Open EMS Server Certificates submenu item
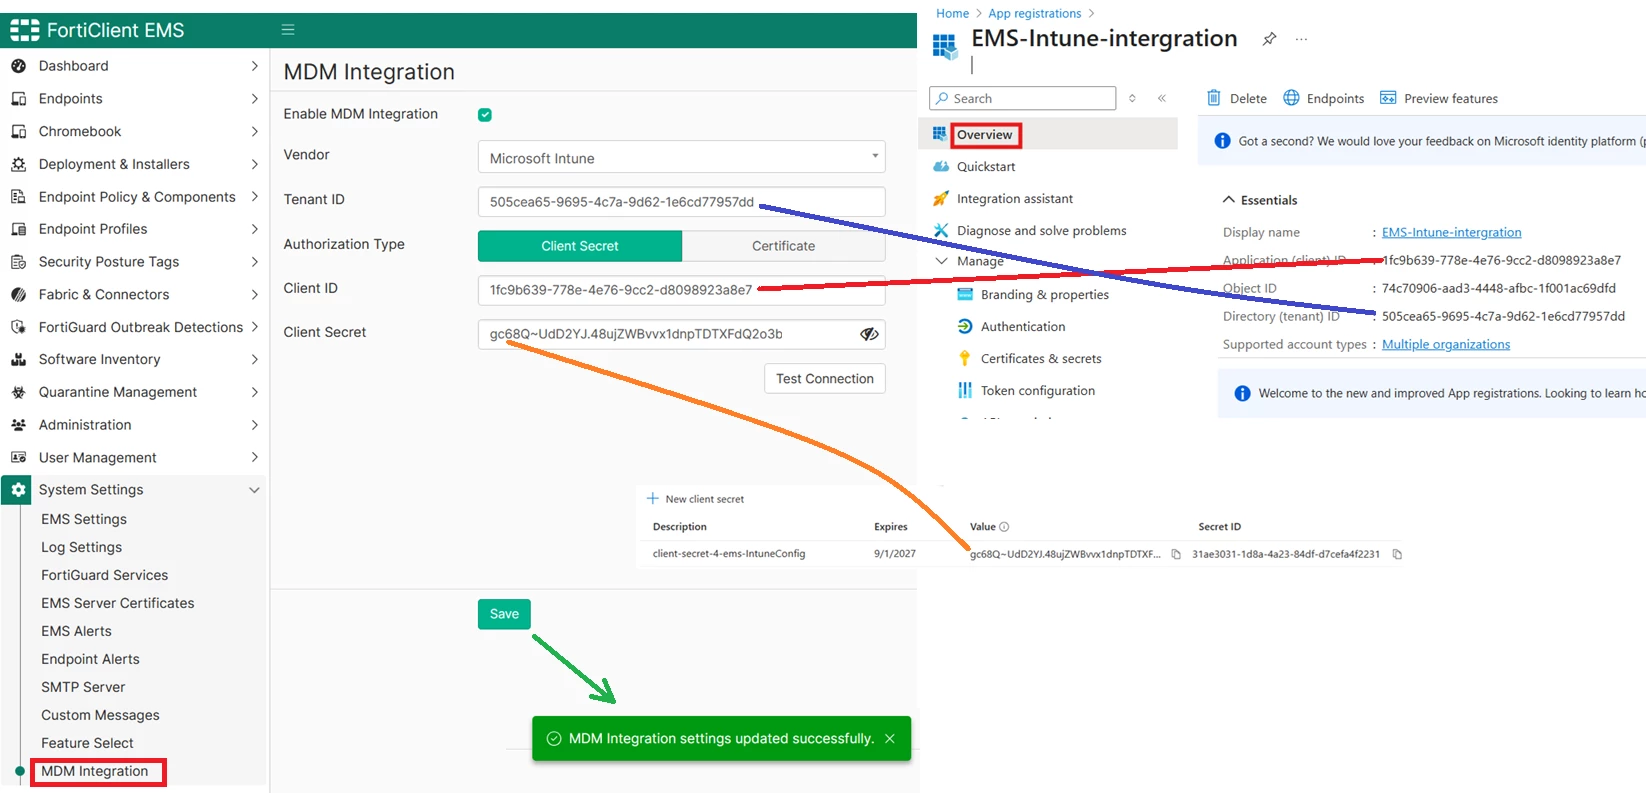 tap(118, 603)
